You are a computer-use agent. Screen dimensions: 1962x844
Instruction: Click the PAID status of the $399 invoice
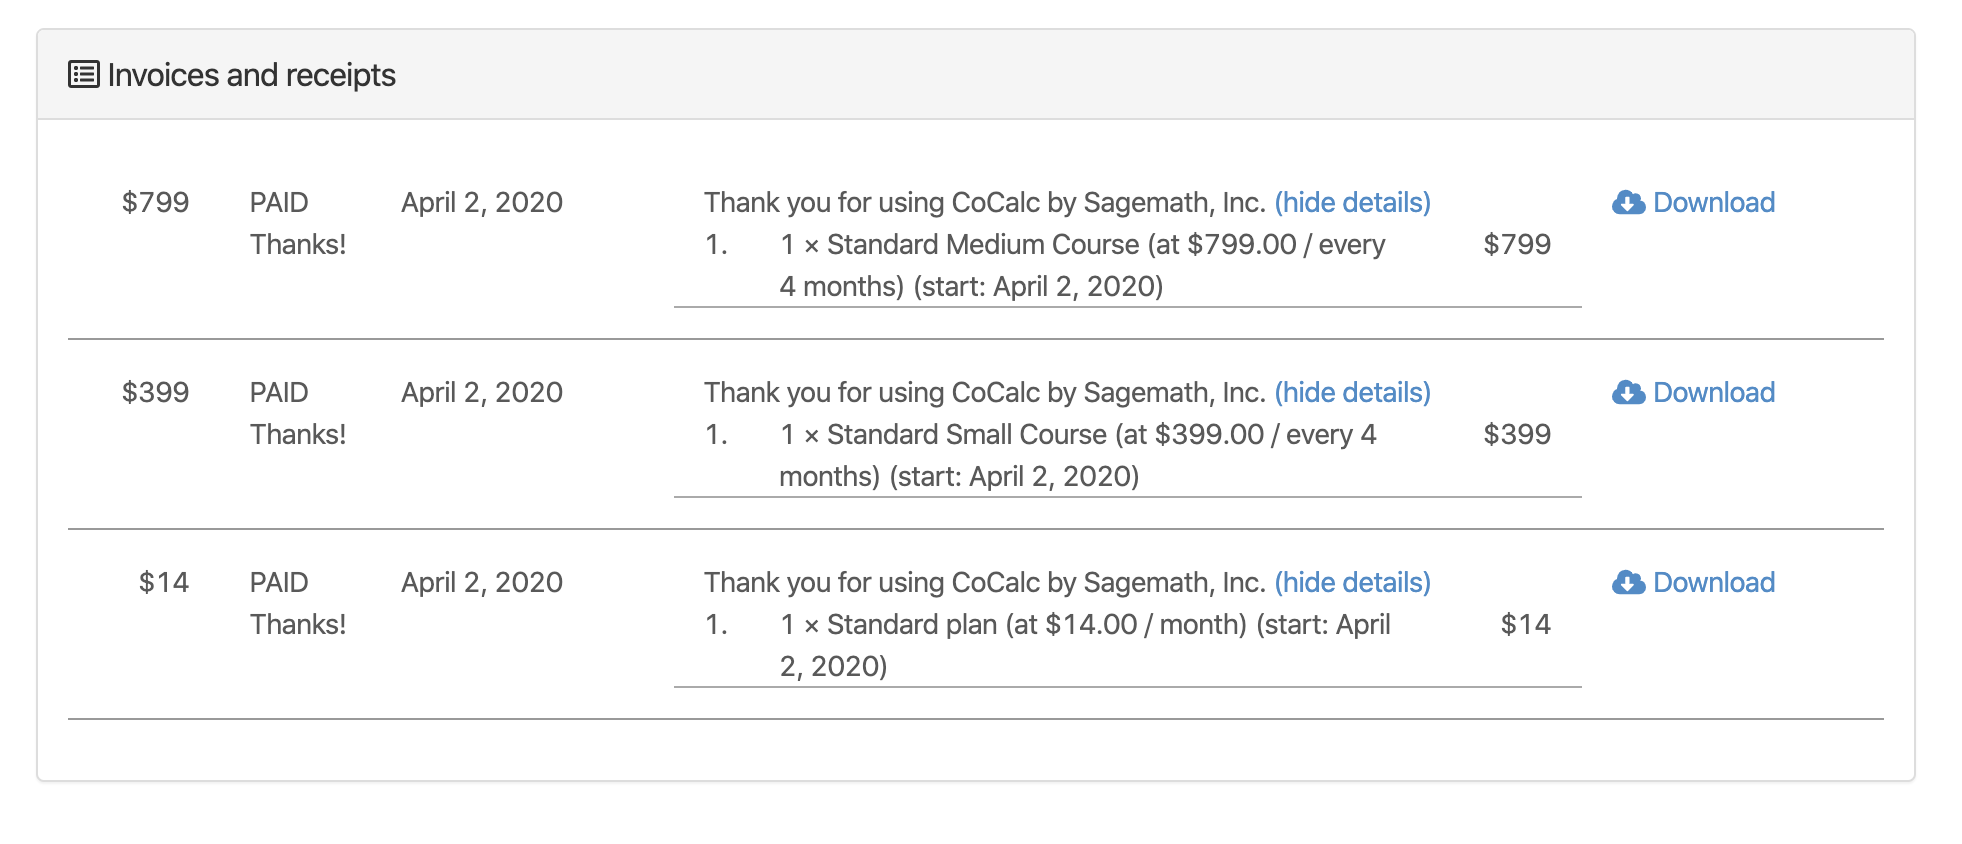click(x=279, y=393)
